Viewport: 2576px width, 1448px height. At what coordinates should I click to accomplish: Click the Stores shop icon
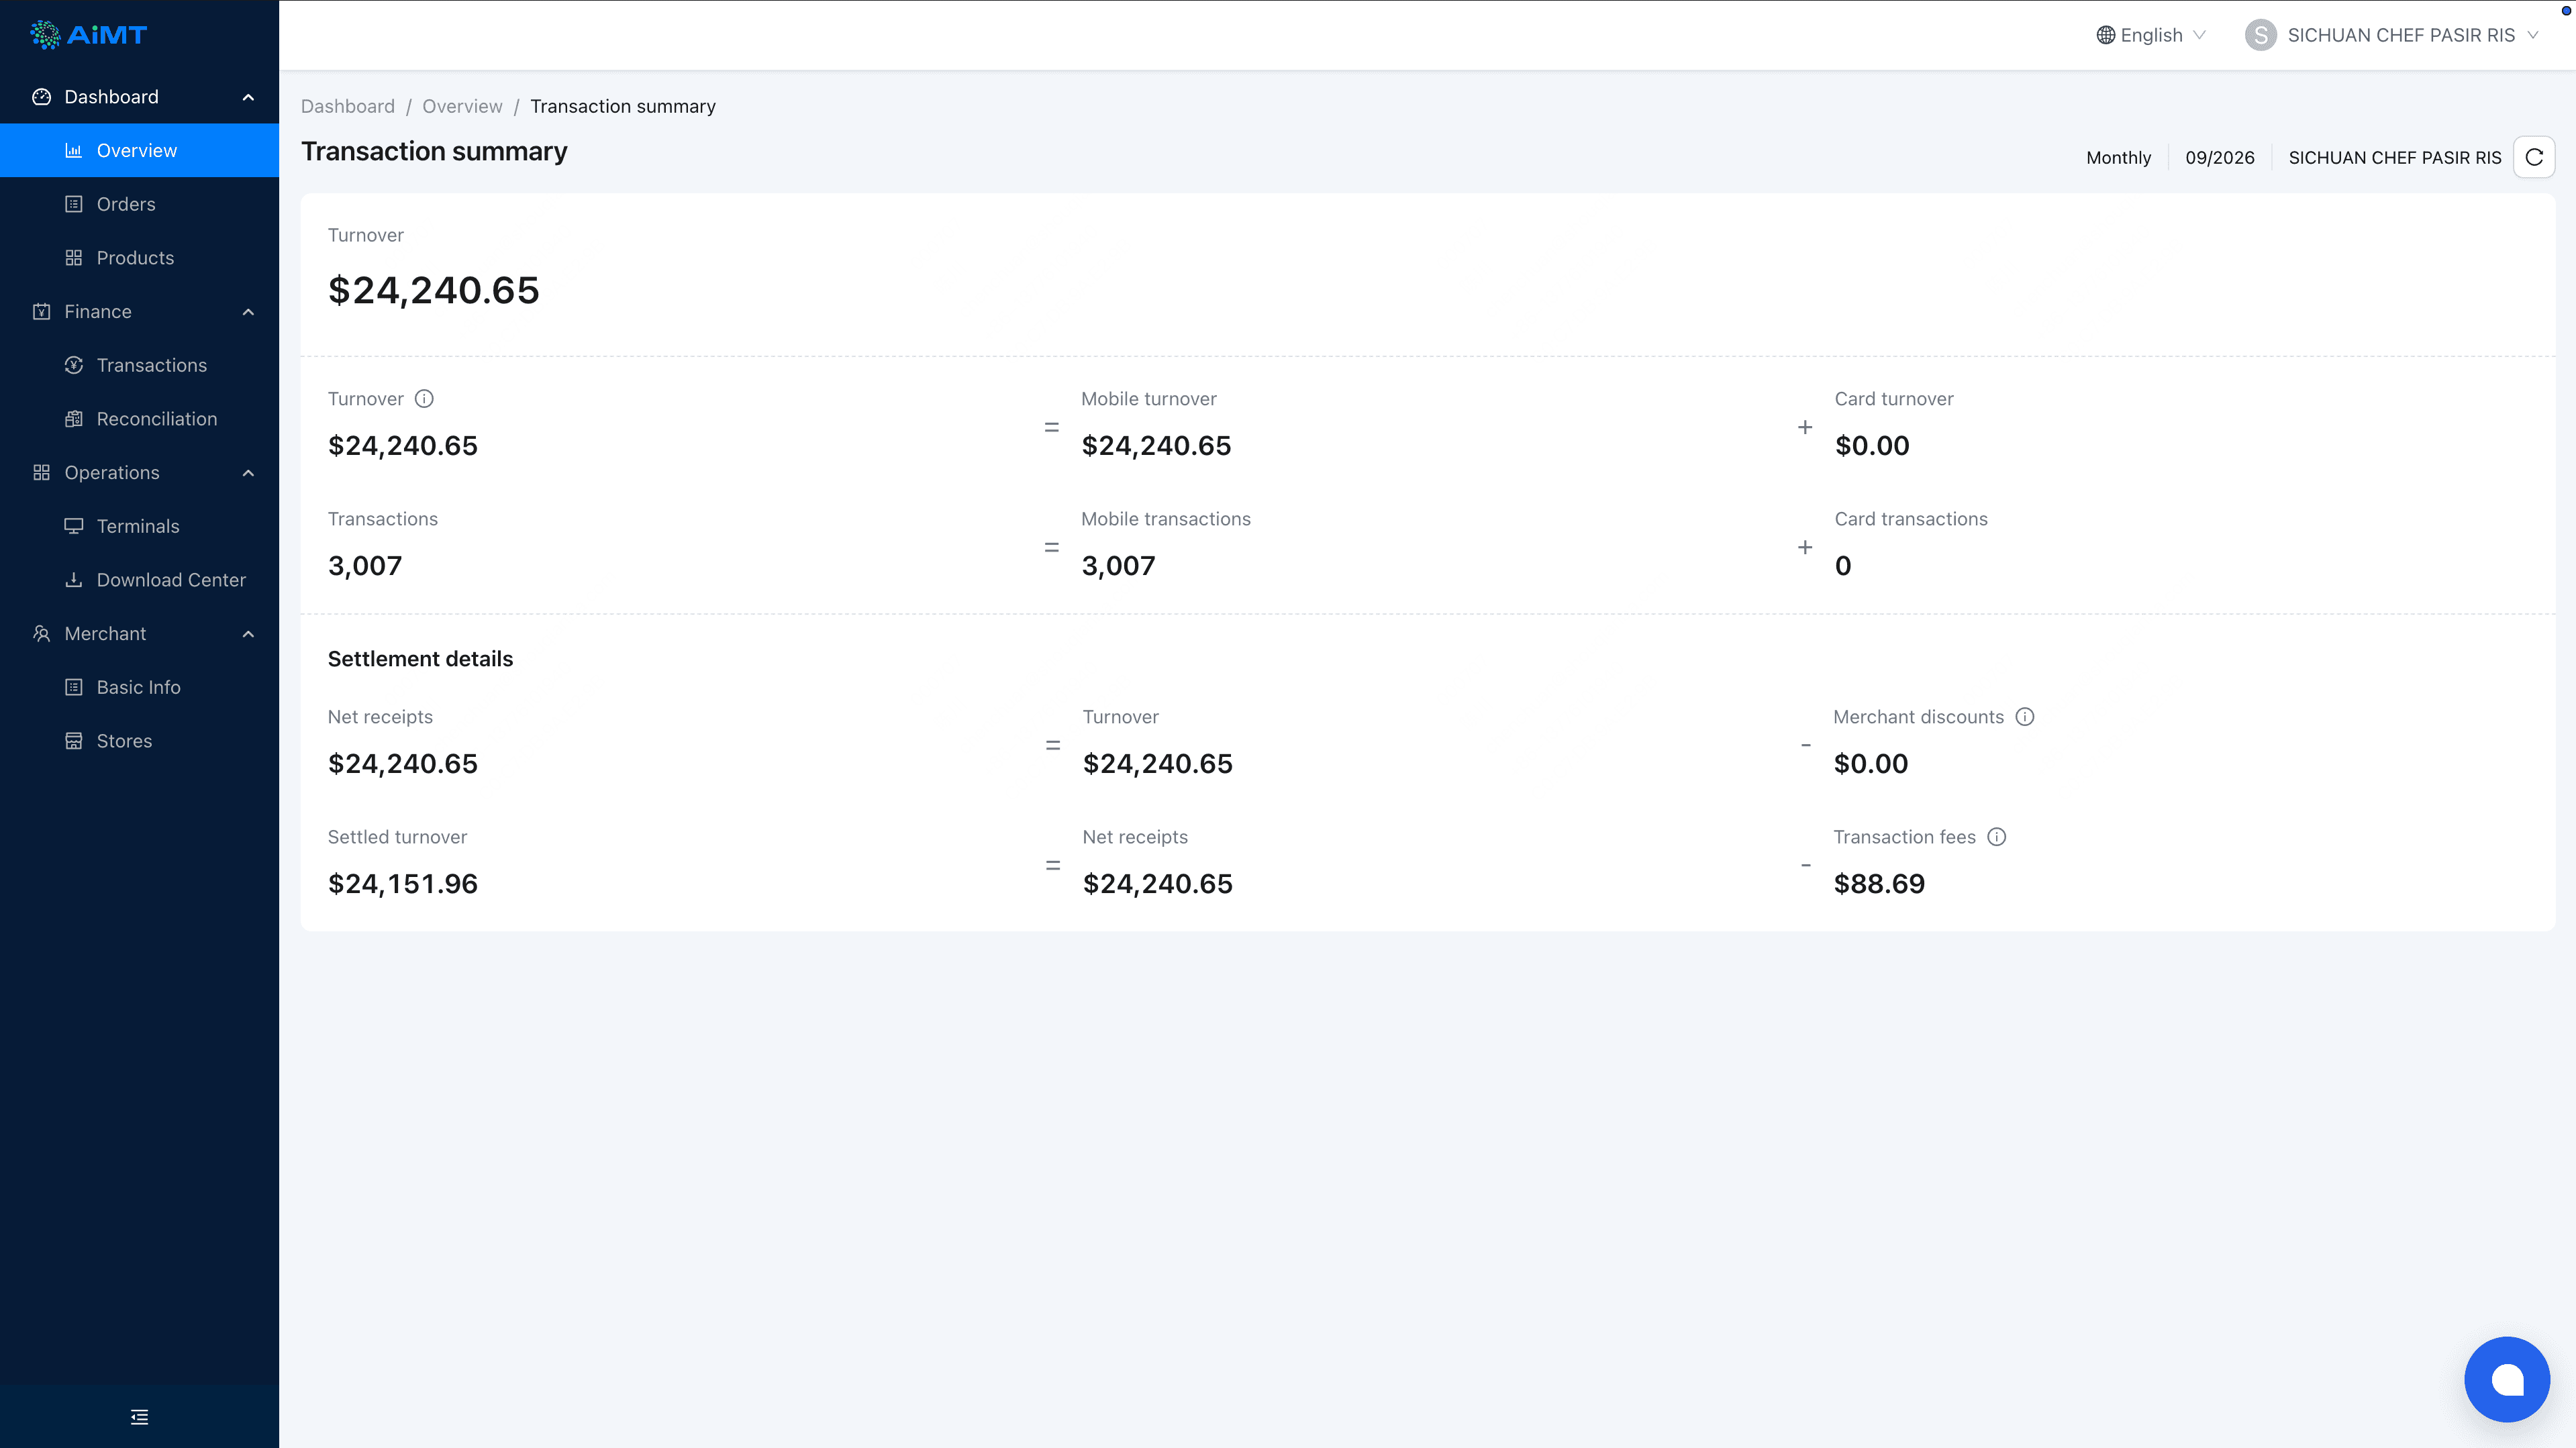[73, 741]
